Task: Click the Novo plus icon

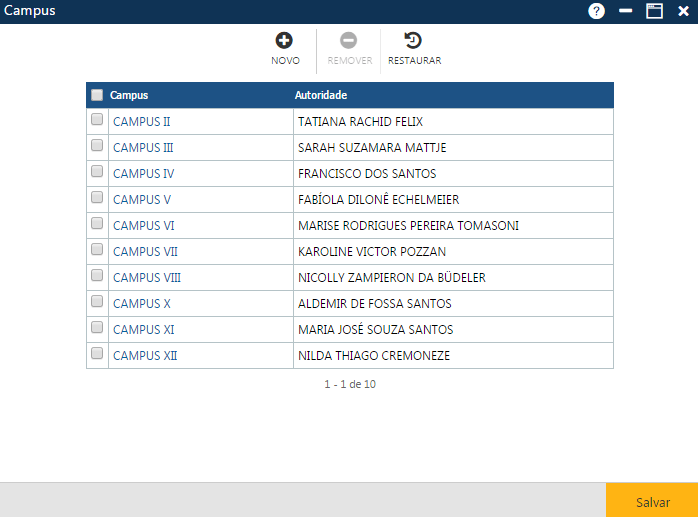Action: pos(285,41)
